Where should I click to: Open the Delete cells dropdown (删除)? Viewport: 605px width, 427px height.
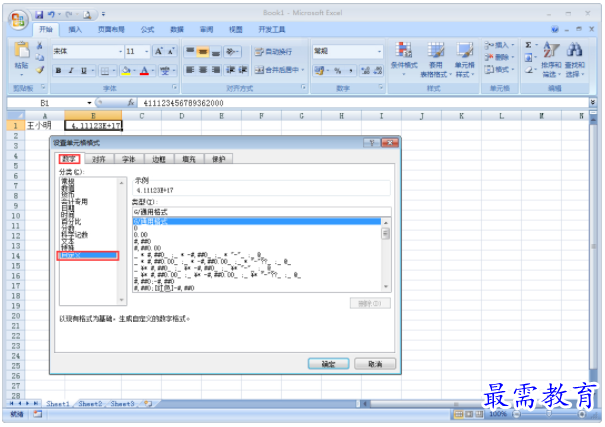click(x=500, y=57)
